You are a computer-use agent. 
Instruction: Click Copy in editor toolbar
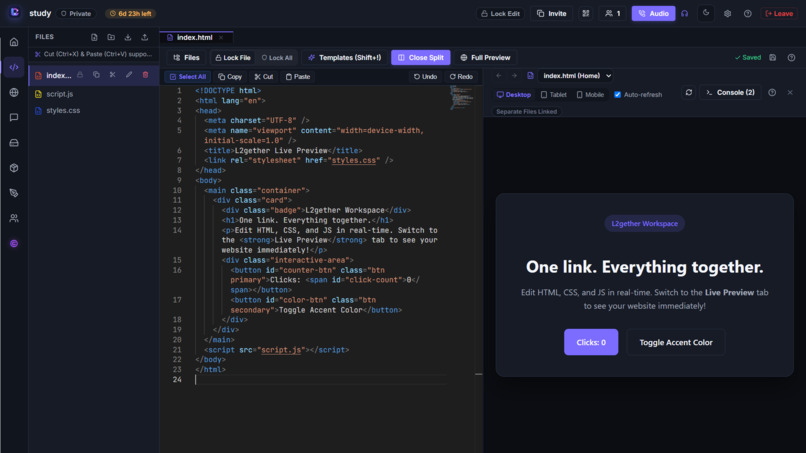pyautogui.click(x=230, y=77)
